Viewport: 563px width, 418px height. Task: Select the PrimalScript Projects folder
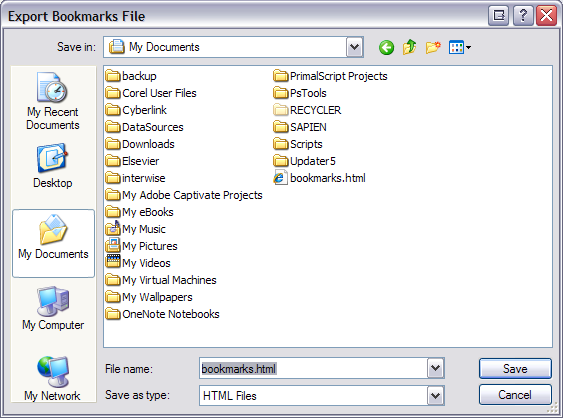(x=330, y=76)
